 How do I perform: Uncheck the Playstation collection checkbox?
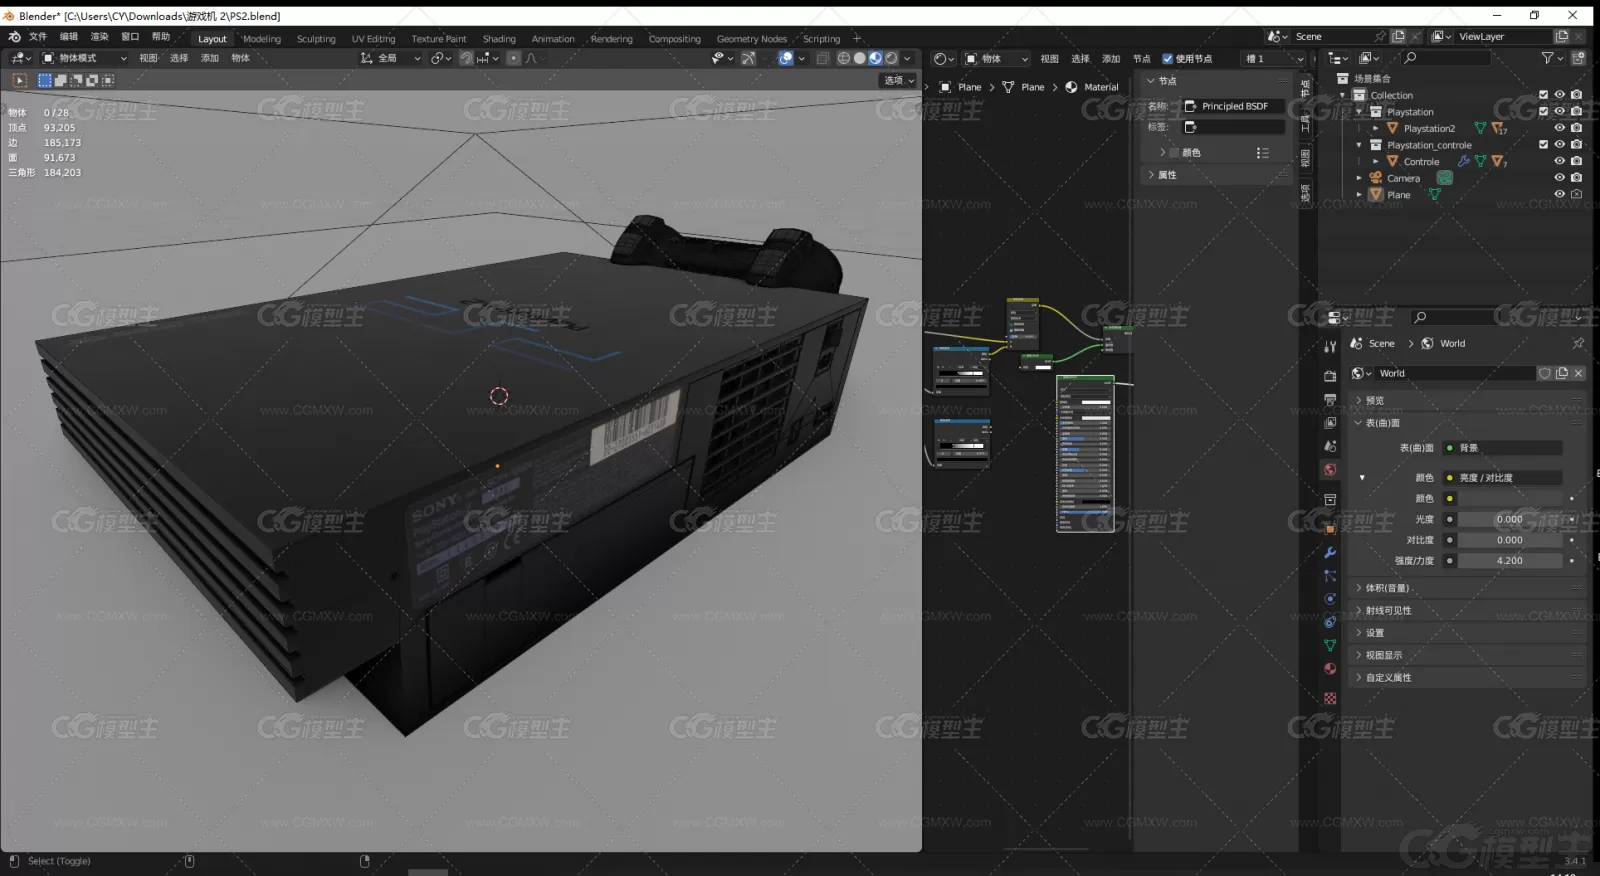tap(1543, 111)
